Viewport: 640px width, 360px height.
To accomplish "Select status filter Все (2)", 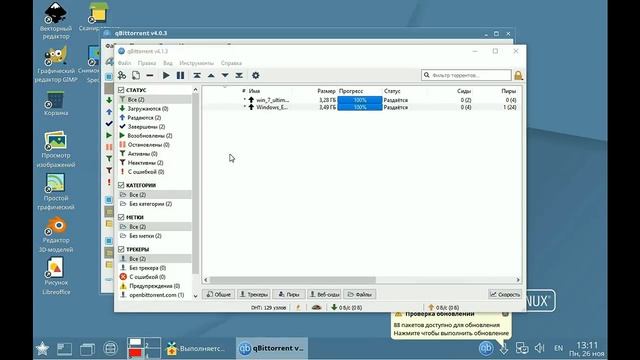I will pyautogui.click(x=154, y=100).
